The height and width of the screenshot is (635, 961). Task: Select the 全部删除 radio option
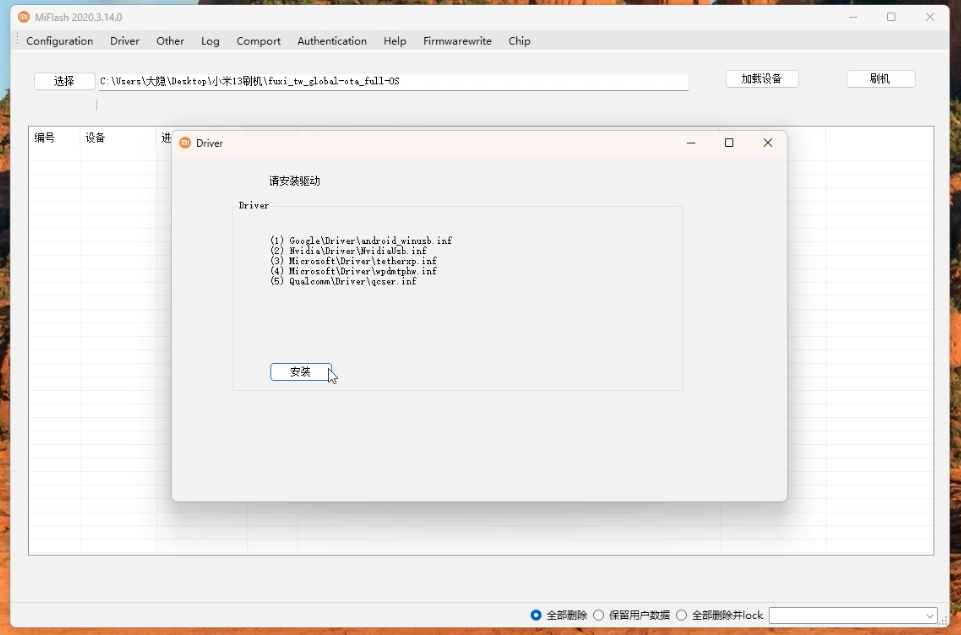click(558, 615)
